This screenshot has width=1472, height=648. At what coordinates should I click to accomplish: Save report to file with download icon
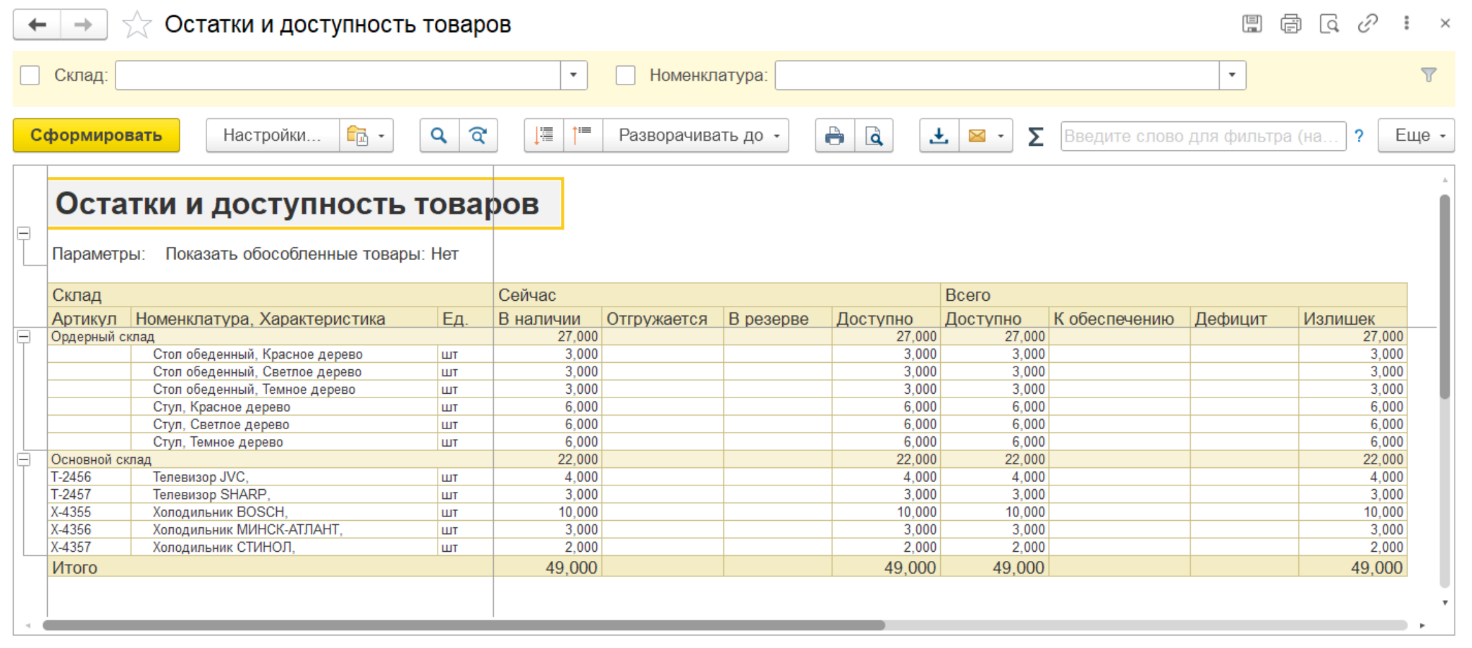(939, 136)
